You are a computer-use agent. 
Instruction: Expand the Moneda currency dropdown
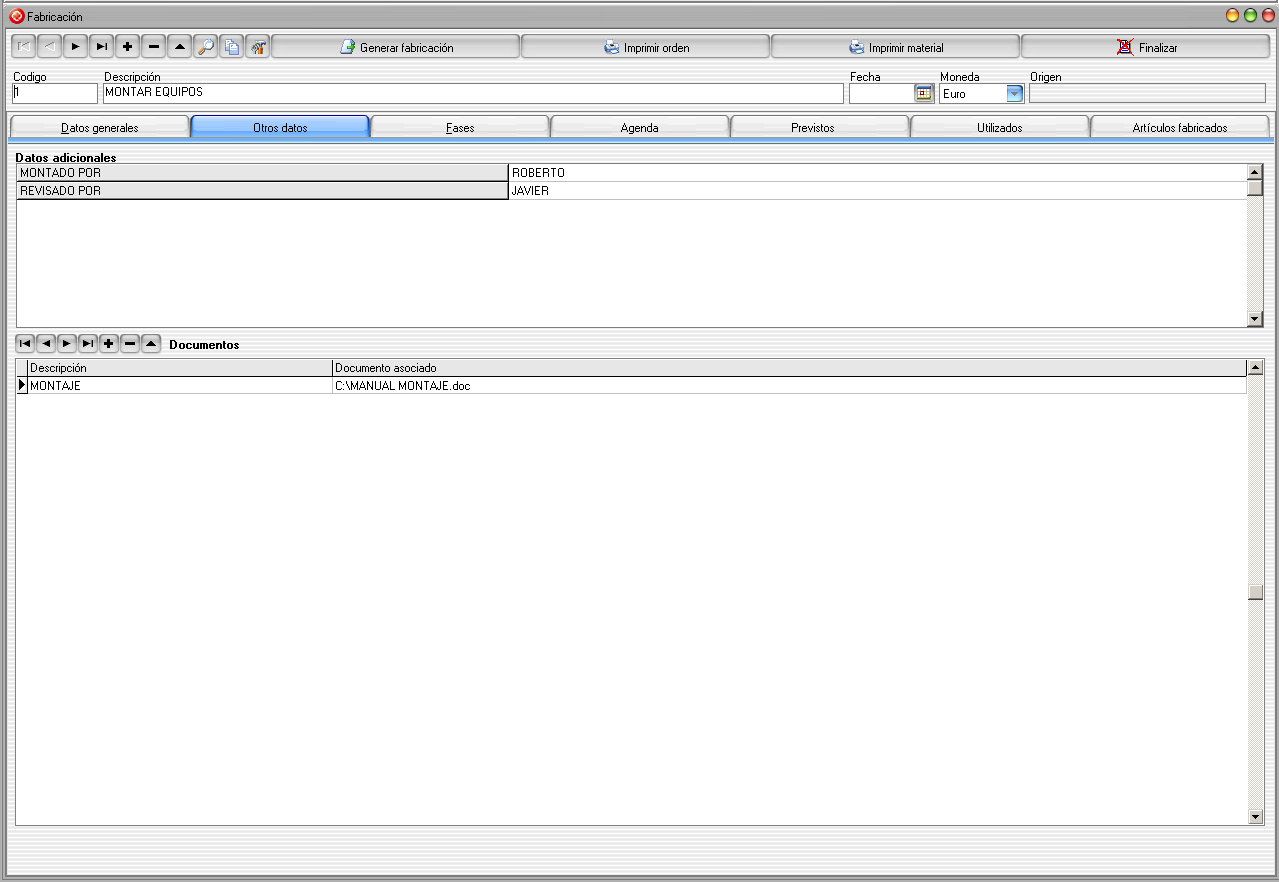point(1015,93)
